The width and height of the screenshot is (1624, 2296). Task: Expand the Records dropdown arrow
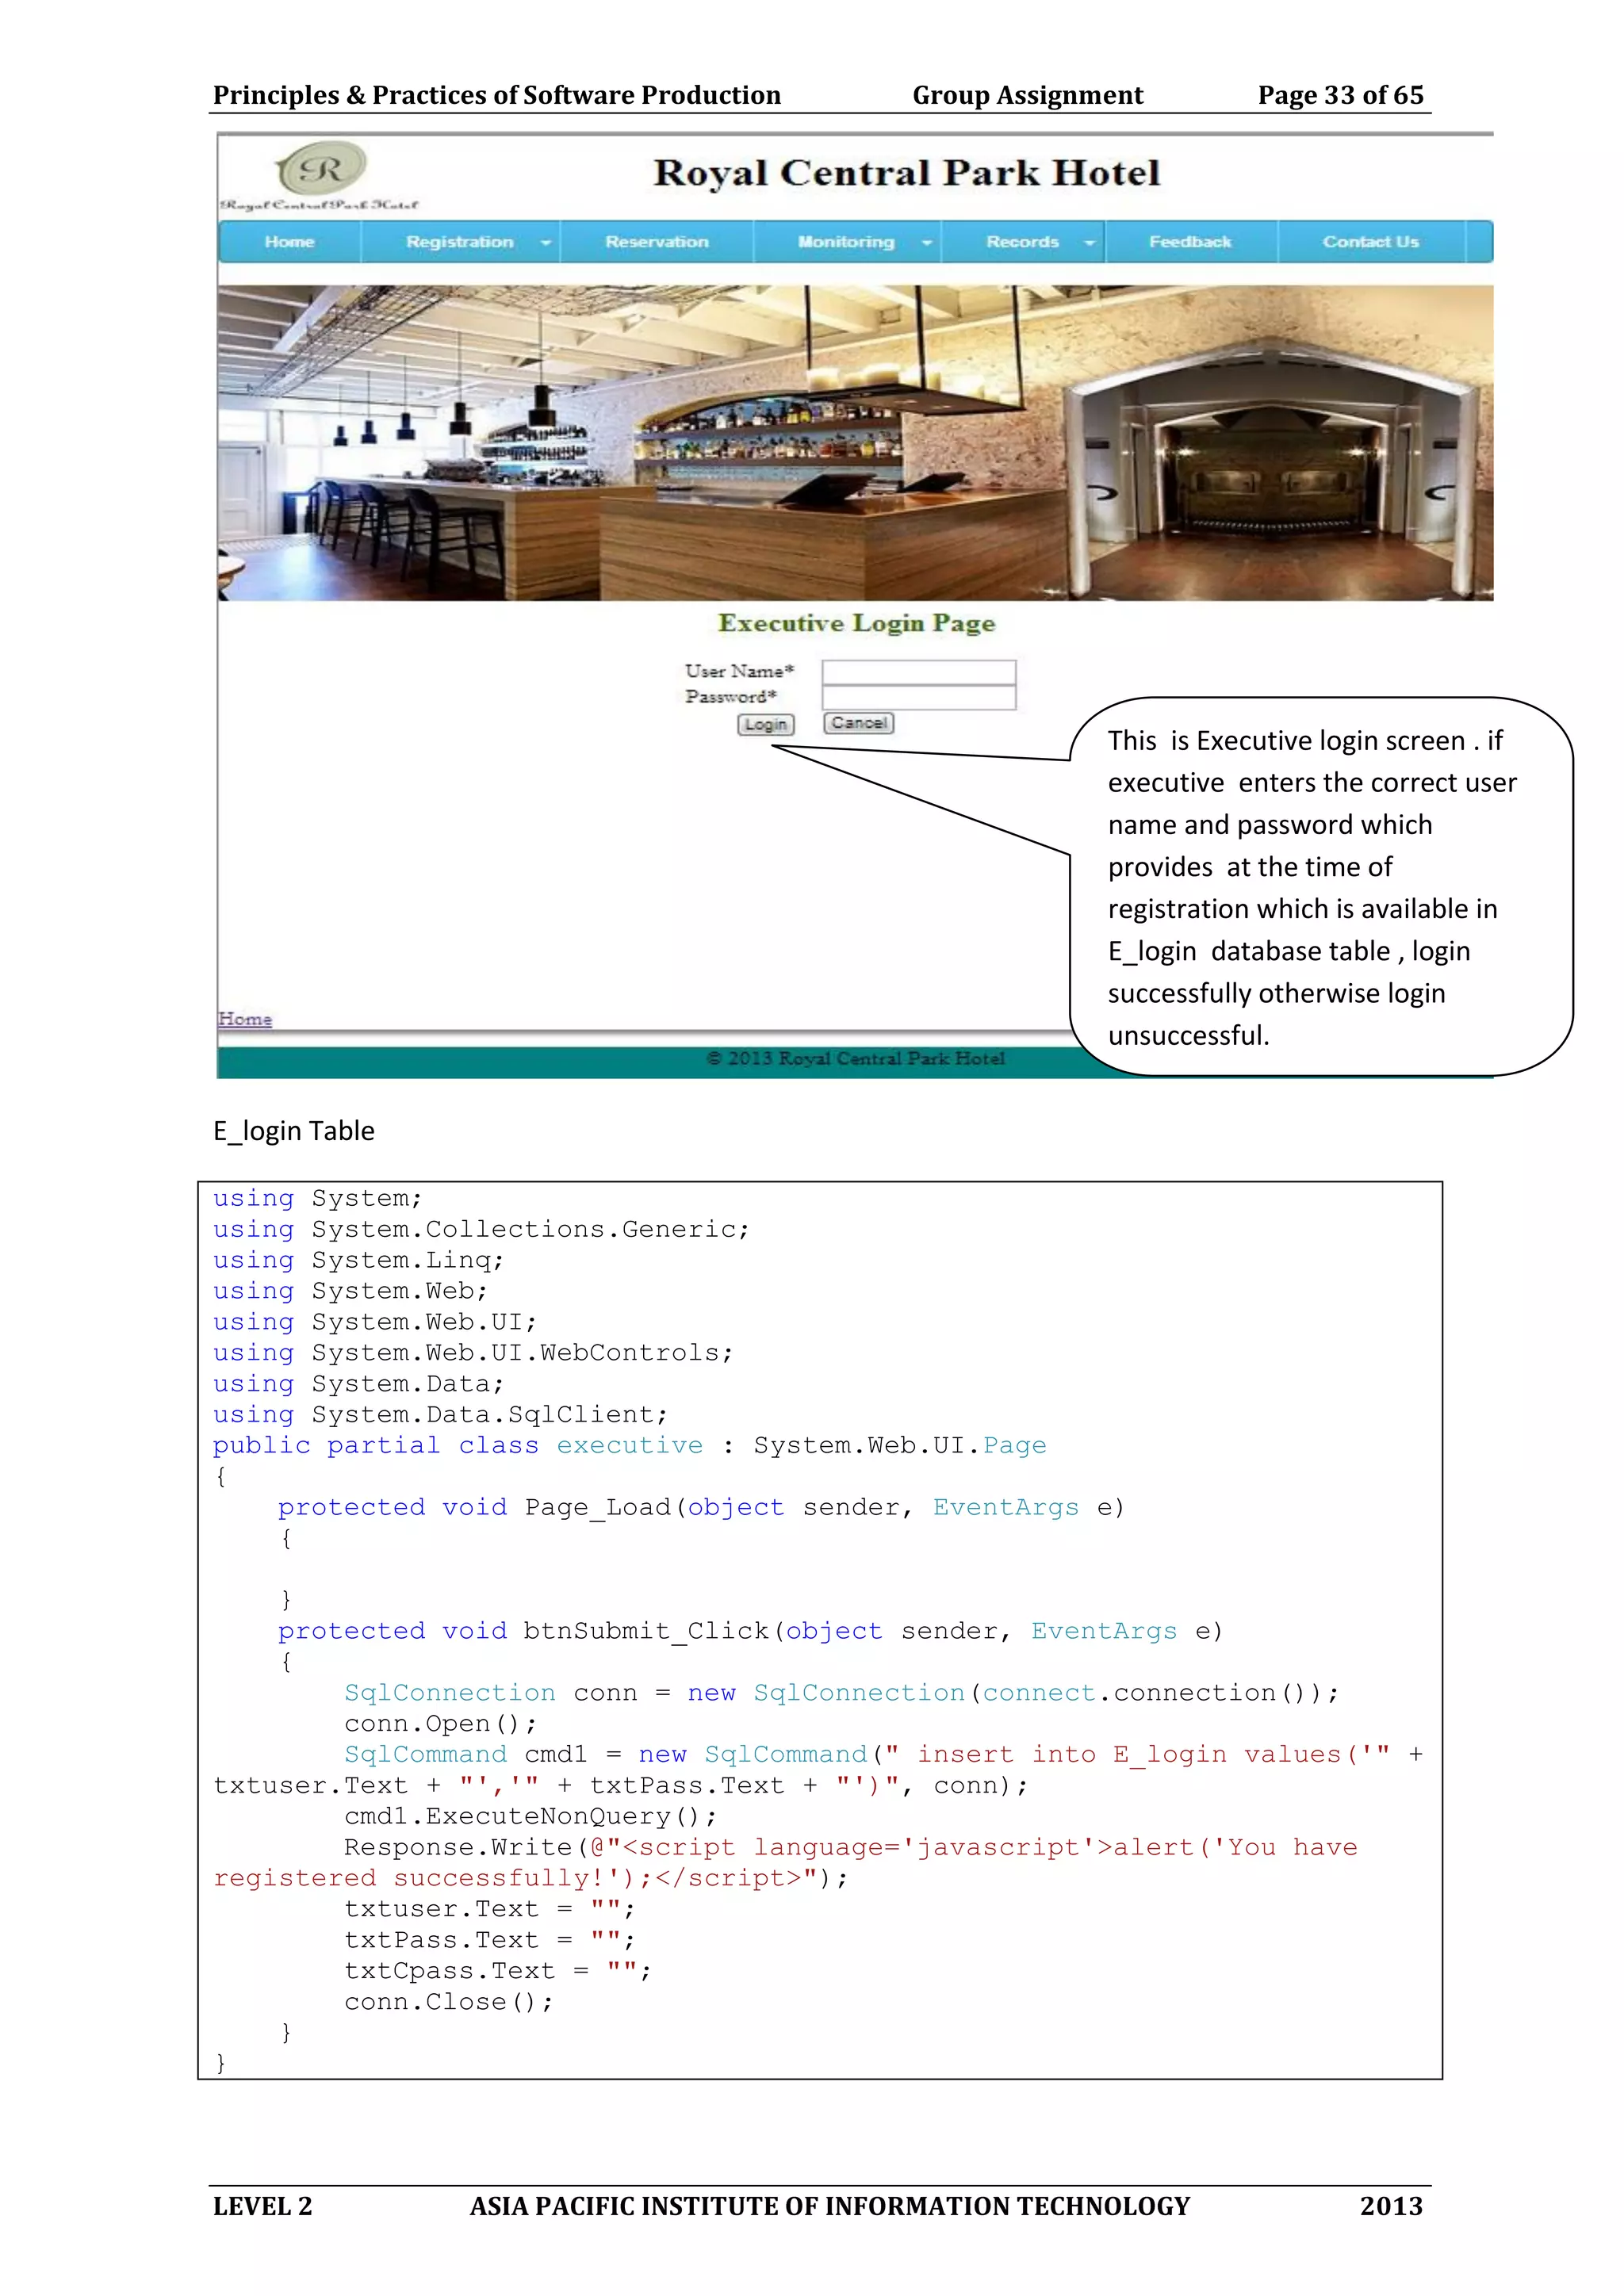[1089, 243]
